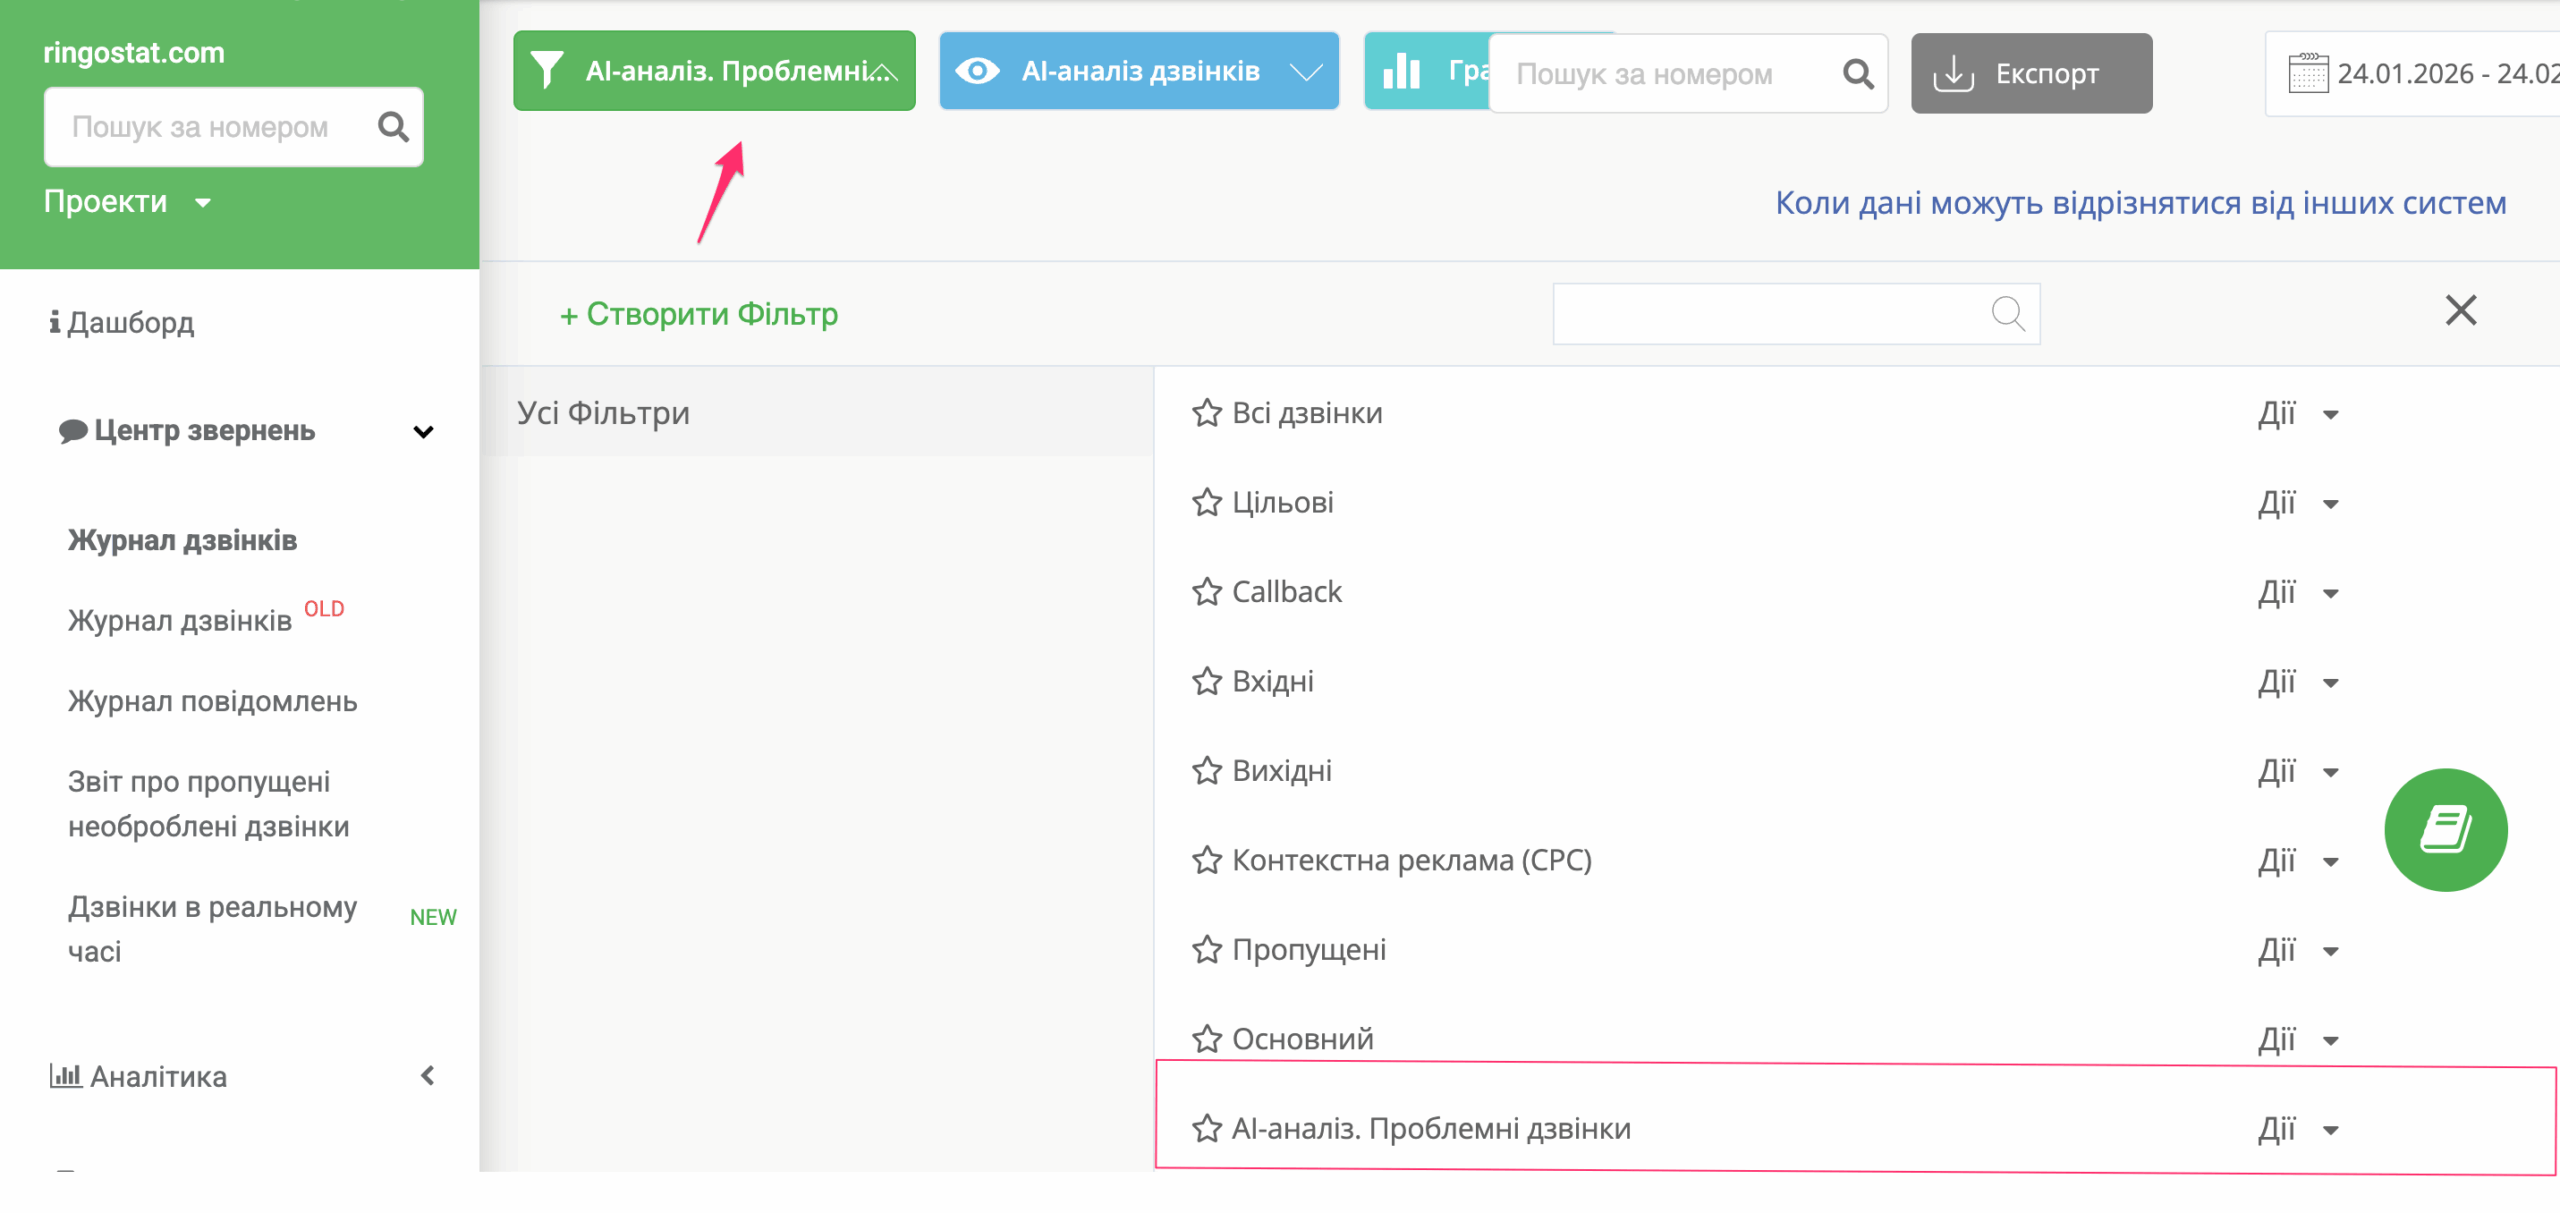This screenshot has height=1213, width=2560.
Task: Click the eye icon on AI-аналіз дзвінків button
Action: (979, 70)
